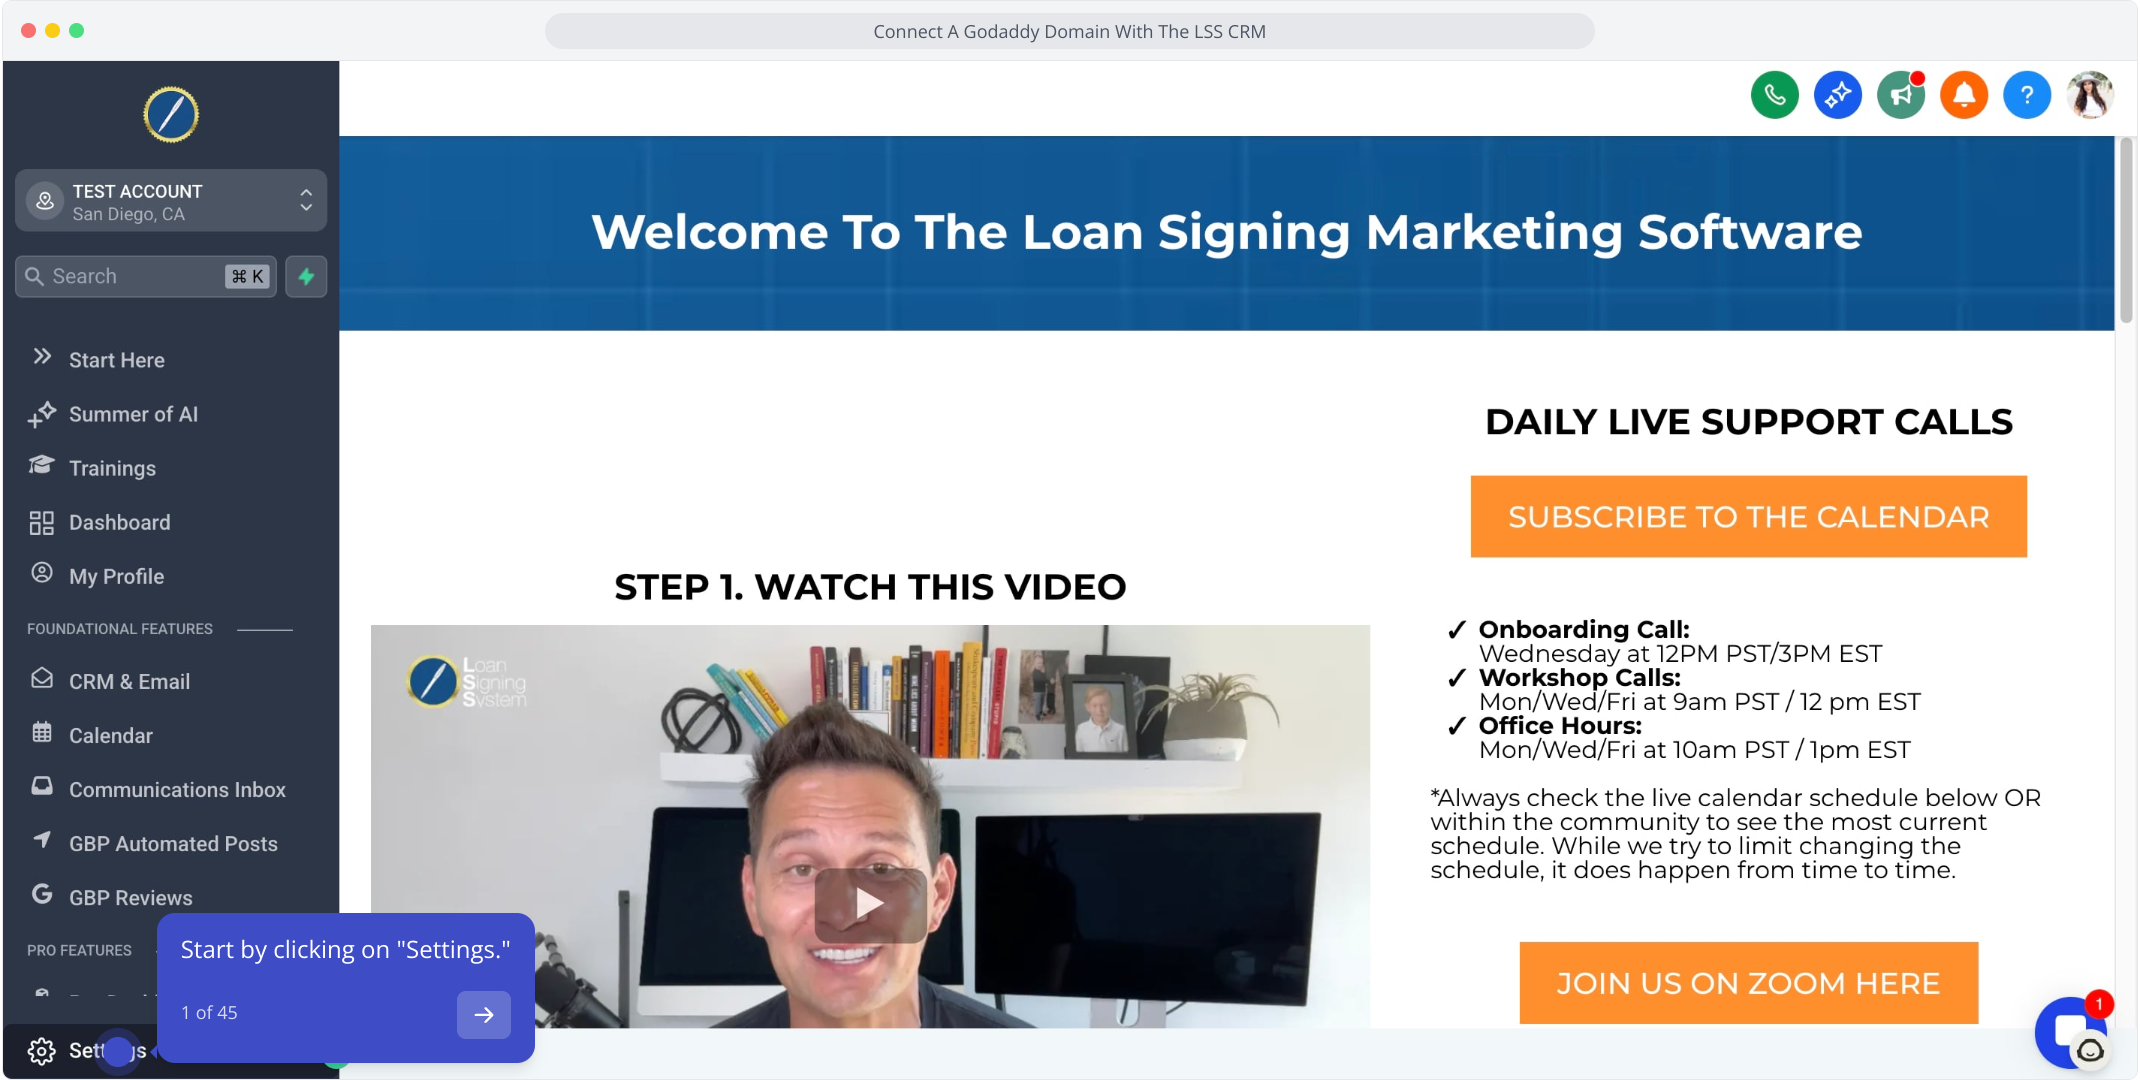Viewport: 2140px width, 1080px height.
Task: Open the orange notifications bell
Action: click(x=1964, y=95)
